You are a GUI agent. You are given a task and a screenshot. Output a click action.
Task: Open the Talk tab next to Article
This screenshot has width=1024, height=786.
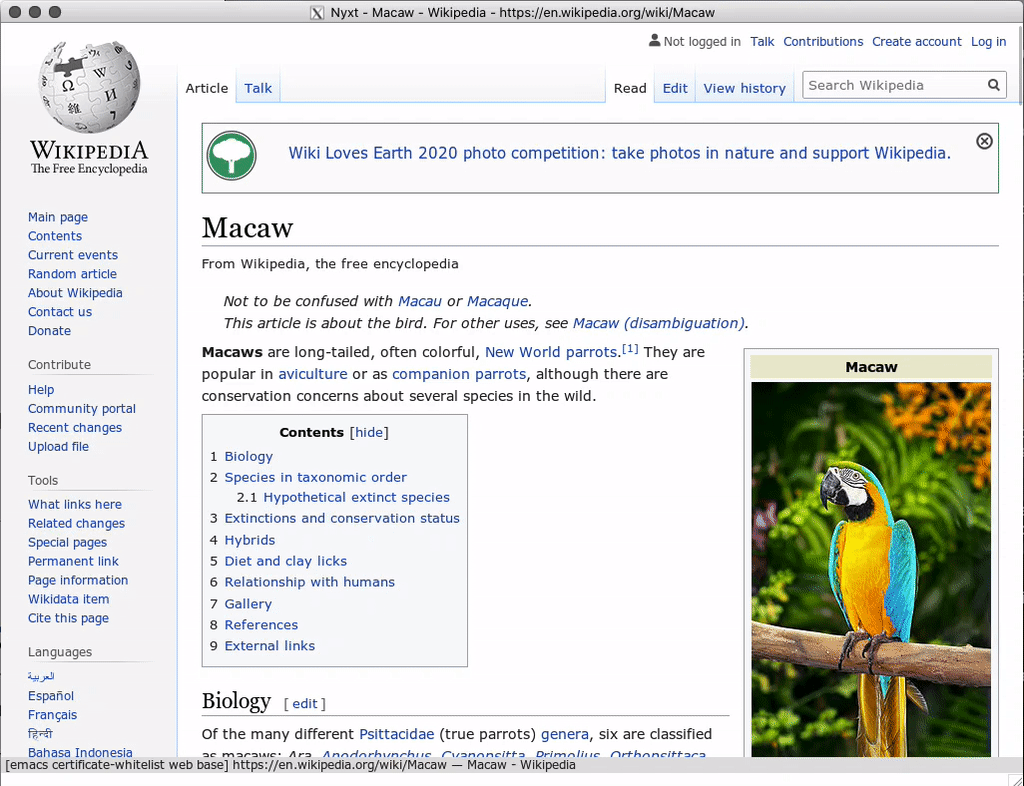tap(258, 88)
